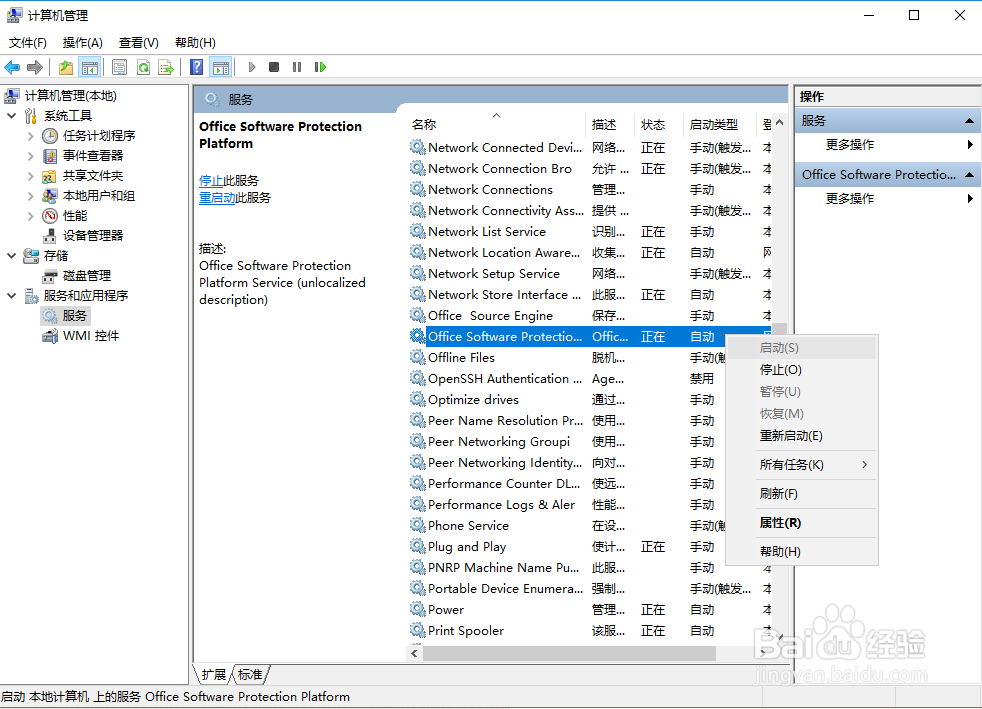Select the 服务 node in the tree
The width and height of the screenshot is (982, 709).
point(75,316)
